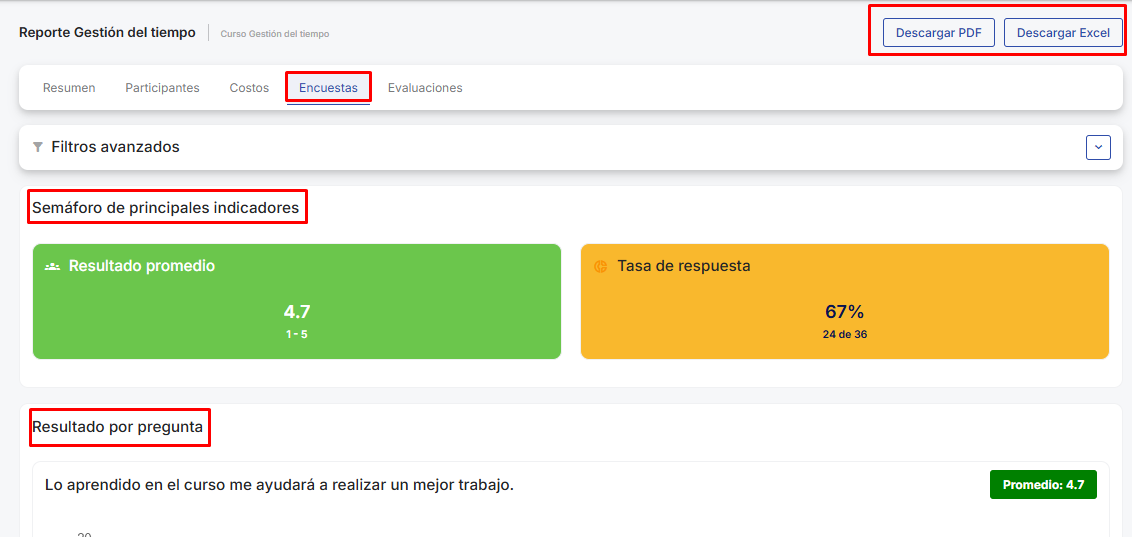Go to the Costos tab
The image size is (1132, 537).
click(x=249, y=88)
